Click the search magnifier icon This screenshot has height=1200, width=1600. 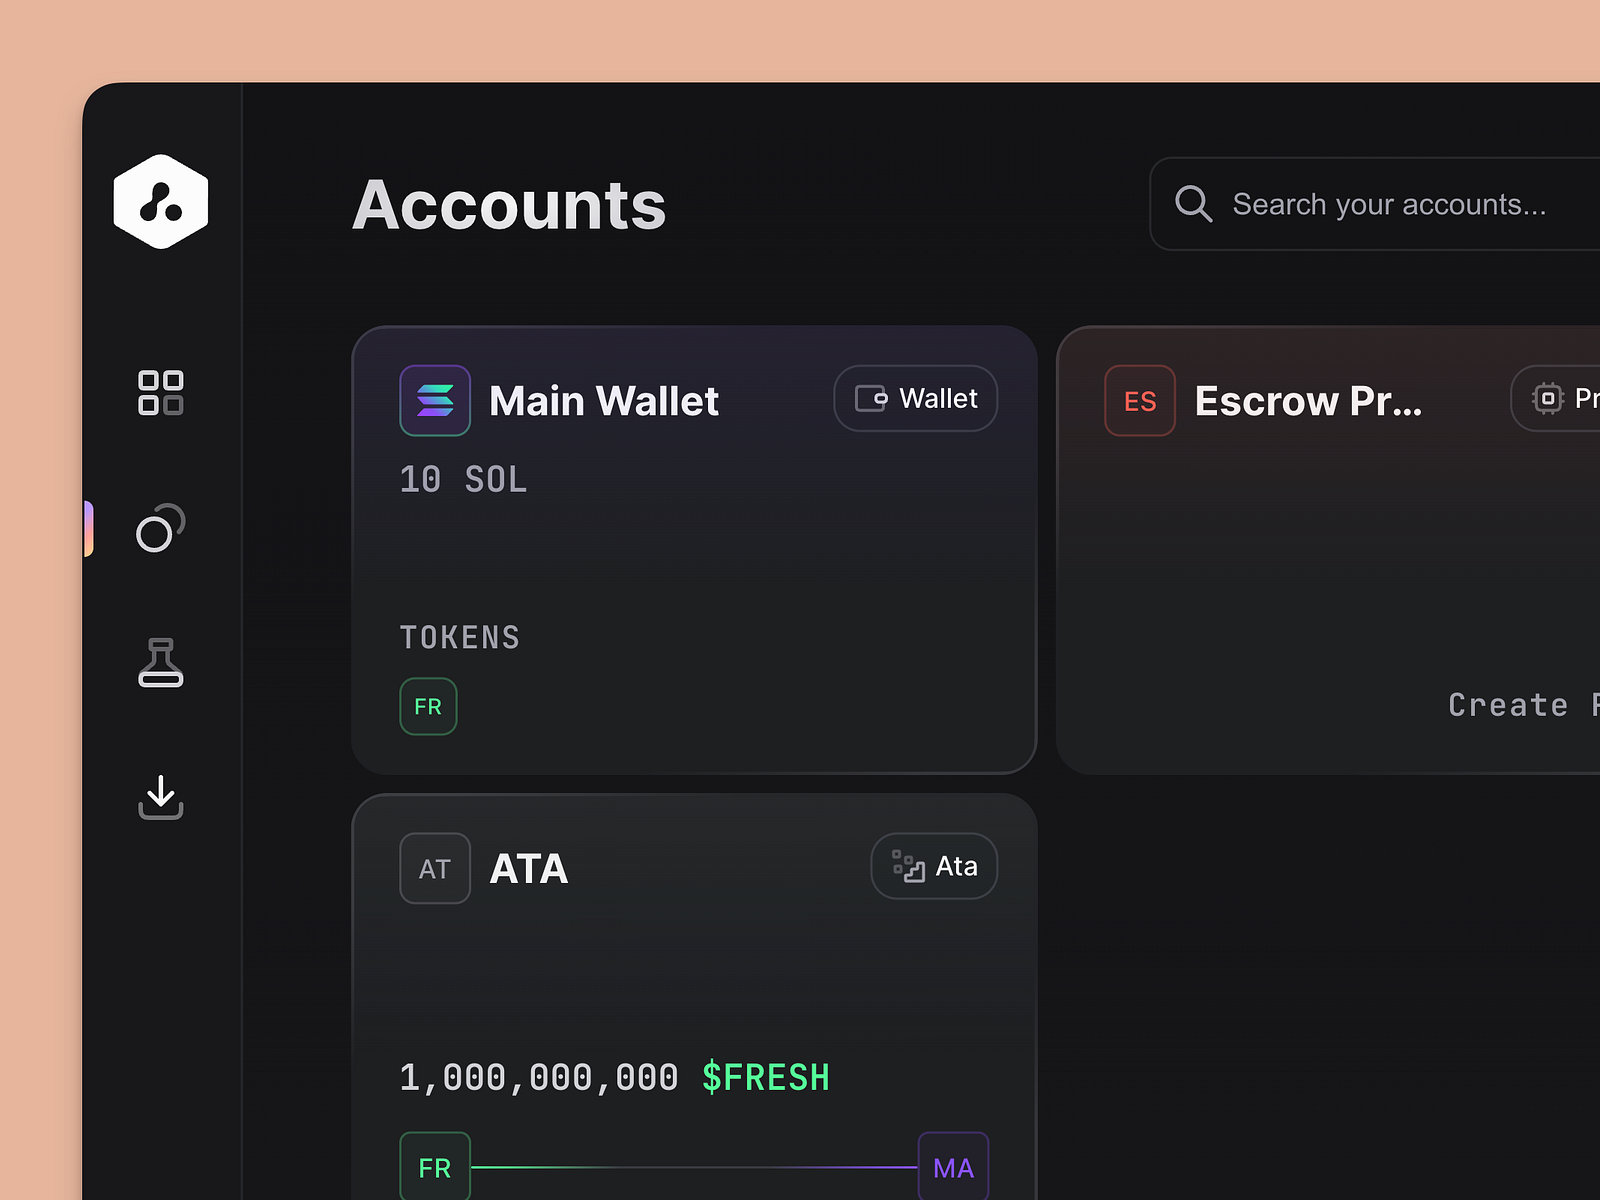(1193, 204)
